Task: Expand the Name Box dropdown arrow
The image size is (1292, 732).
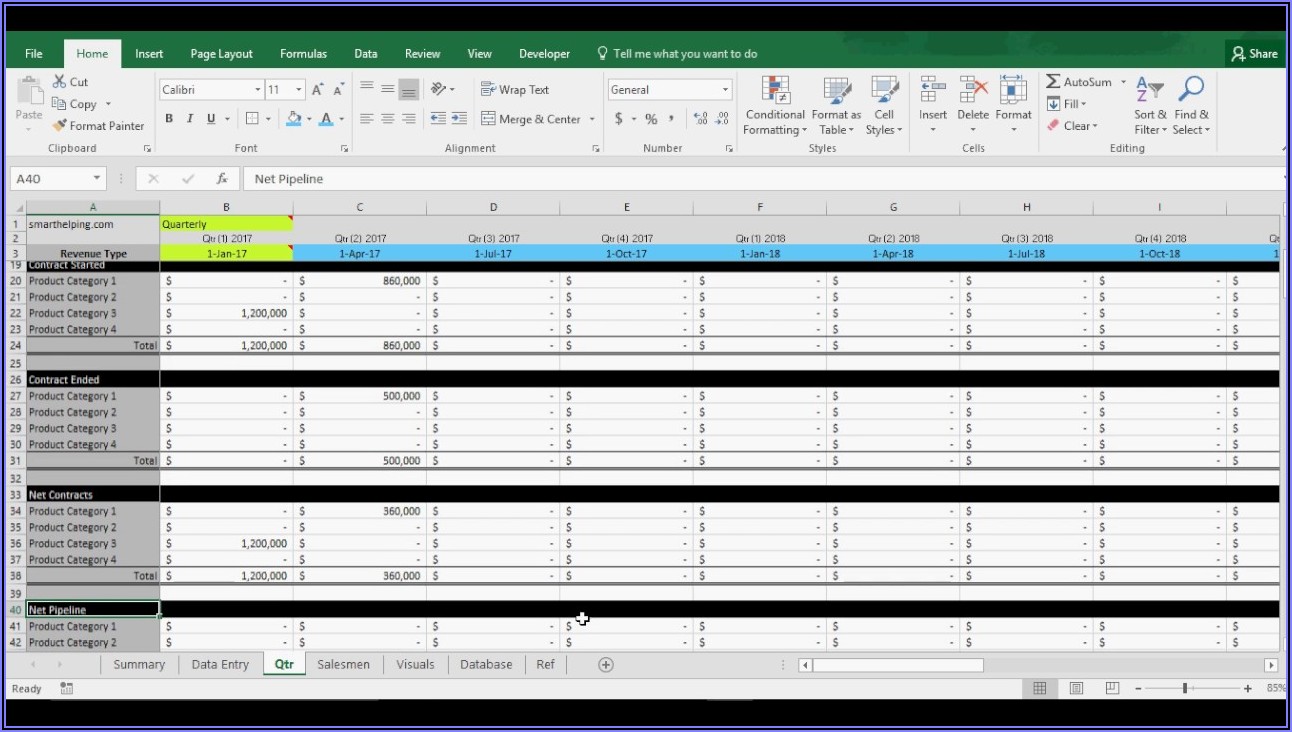Action: 97,179
